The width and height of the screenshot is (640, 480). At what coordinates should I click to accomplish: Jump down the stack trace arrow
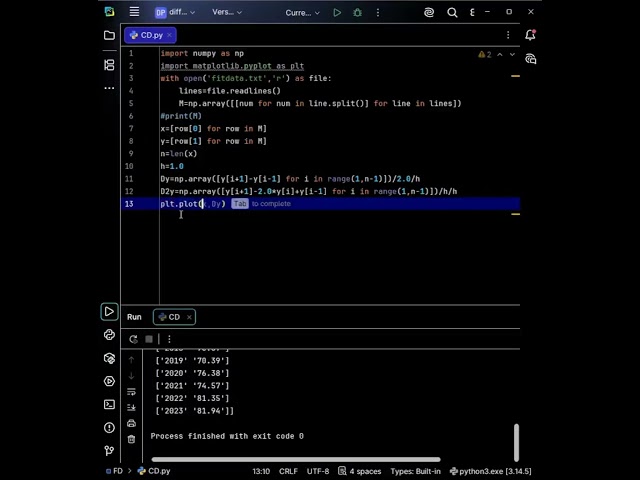[131, 376]
